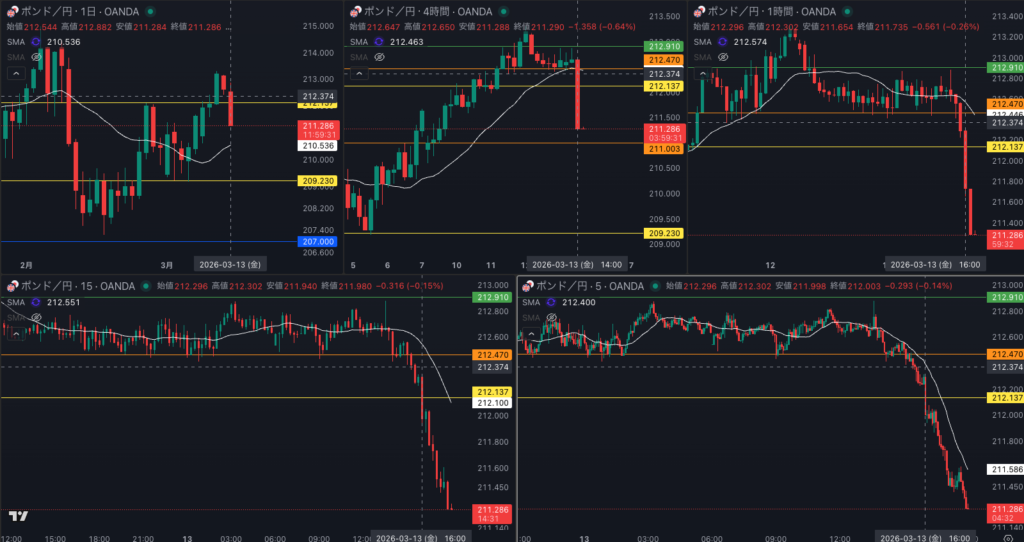The image size is (1024, 542).
Task: Click the flag icon on the 5-minute chart
Action: tap(528, 286)
